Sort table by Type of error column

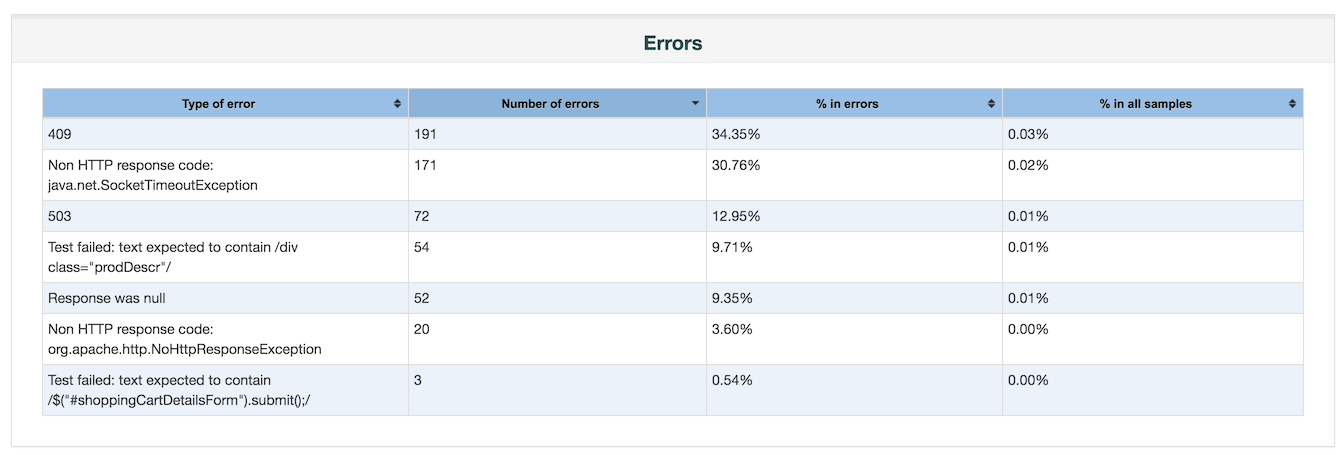point(218,104)
